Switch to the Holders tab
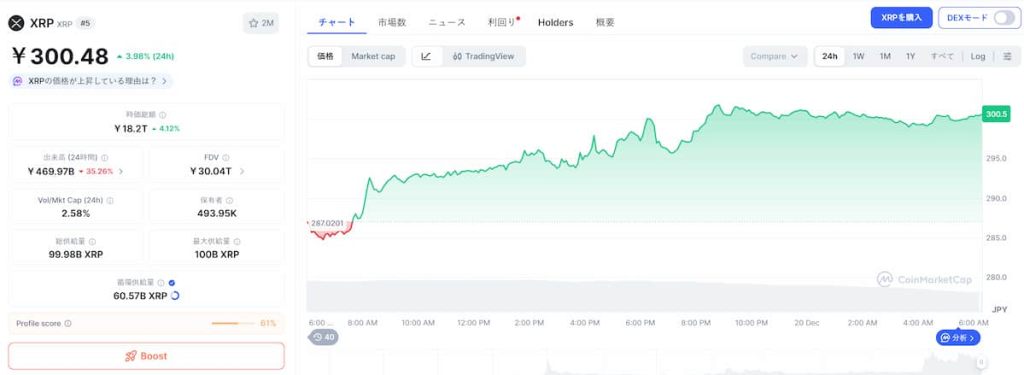This screenshot has width=1024, height=375. pos(556,22)
